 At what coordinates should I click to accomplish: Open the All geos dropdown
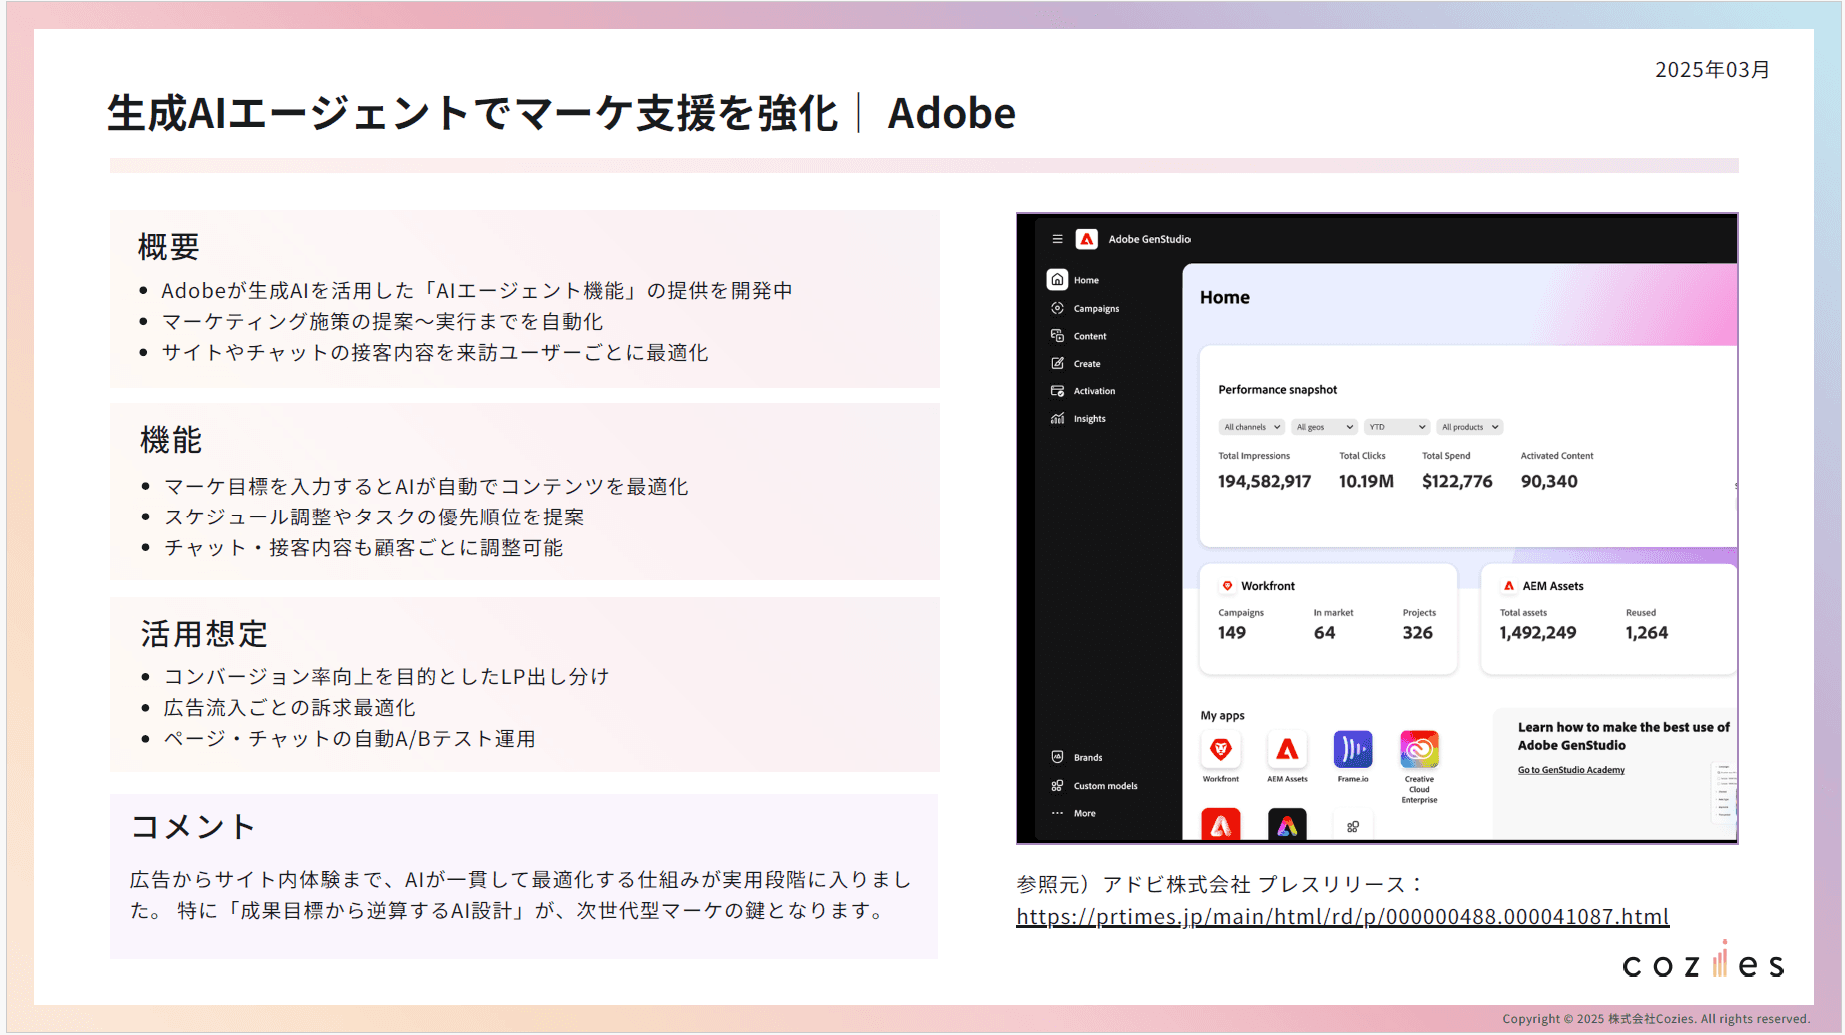tap(1324, 427)
